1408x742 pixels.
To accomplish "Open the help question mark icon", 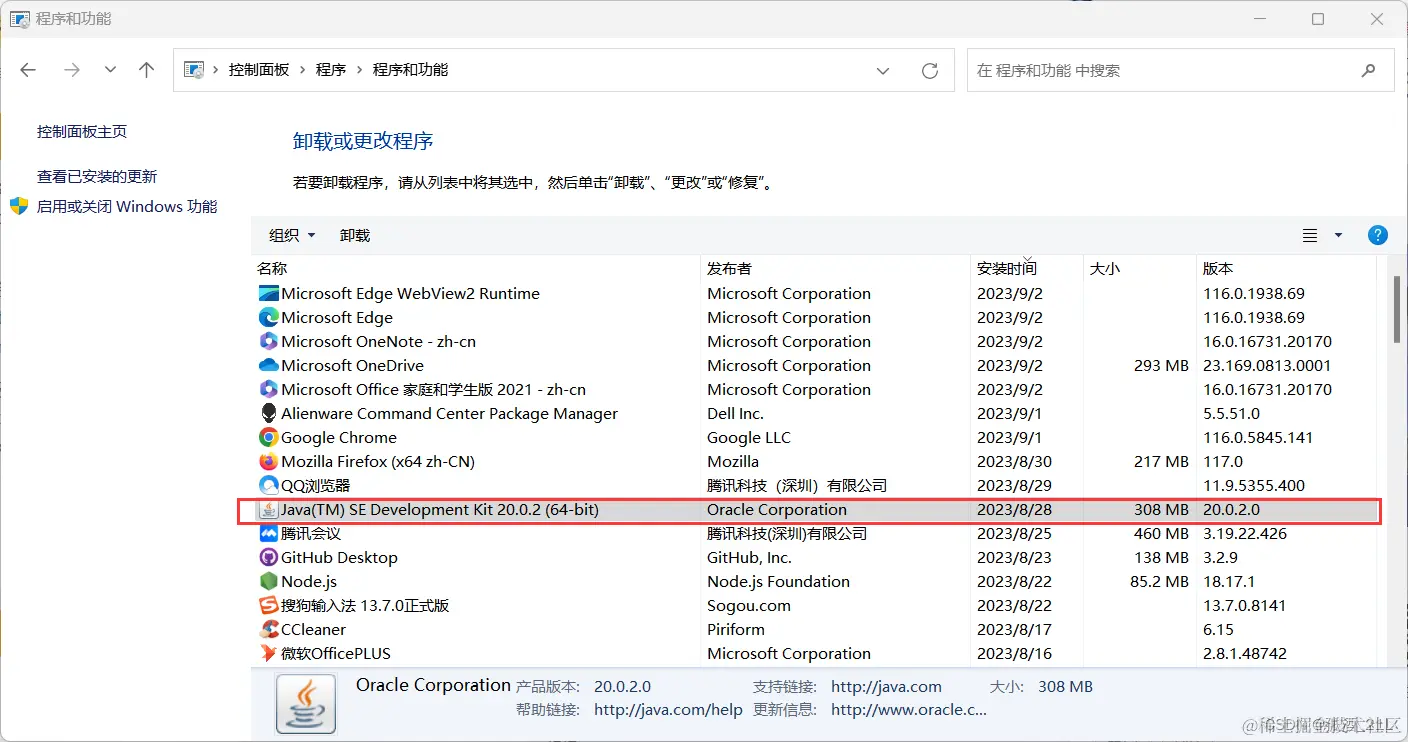I will (x=1377, y=235).
